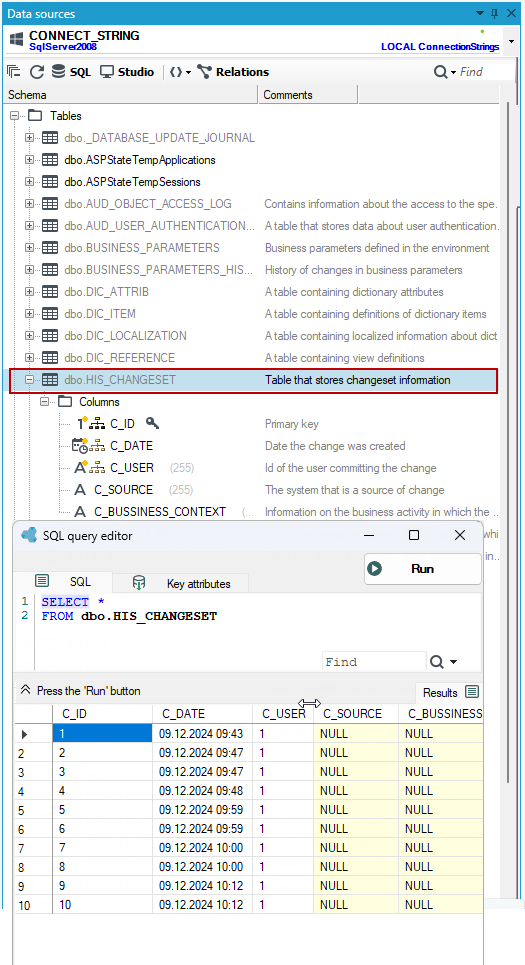Focus the Find field in SQL editor

[374, 662]
